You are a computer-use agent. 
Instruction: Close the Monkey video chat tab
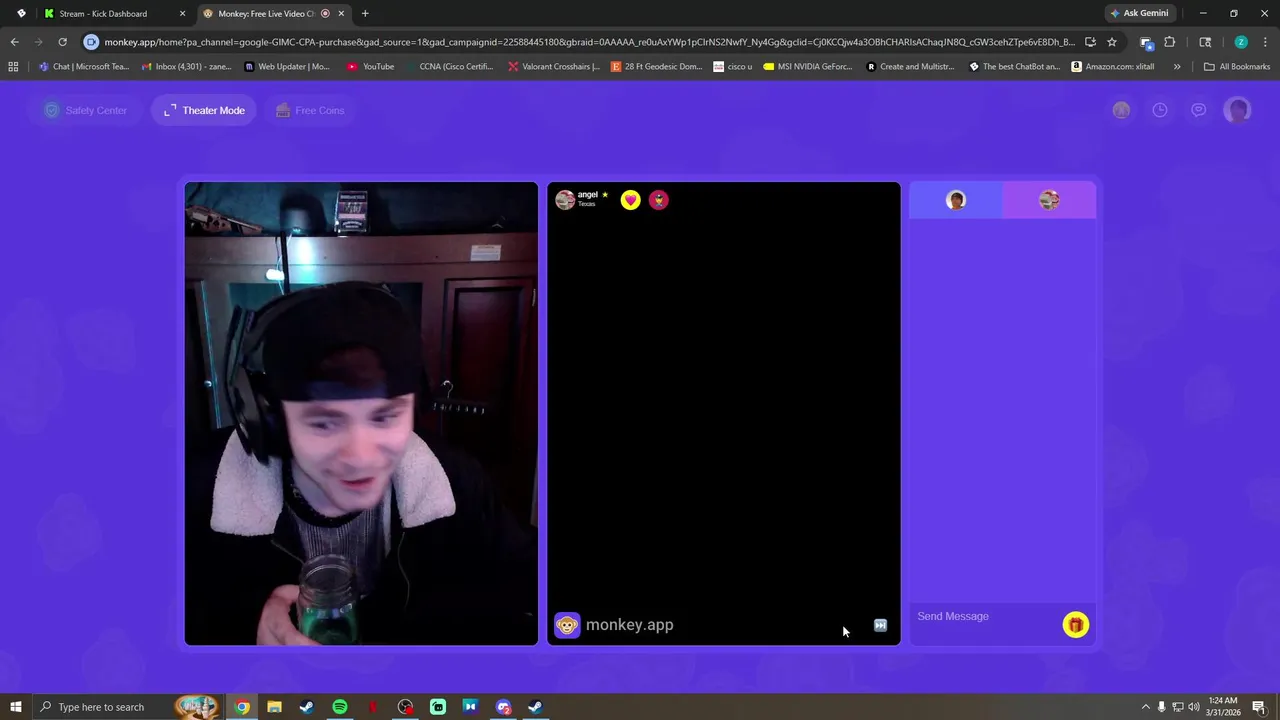click(x=342, y=14)
